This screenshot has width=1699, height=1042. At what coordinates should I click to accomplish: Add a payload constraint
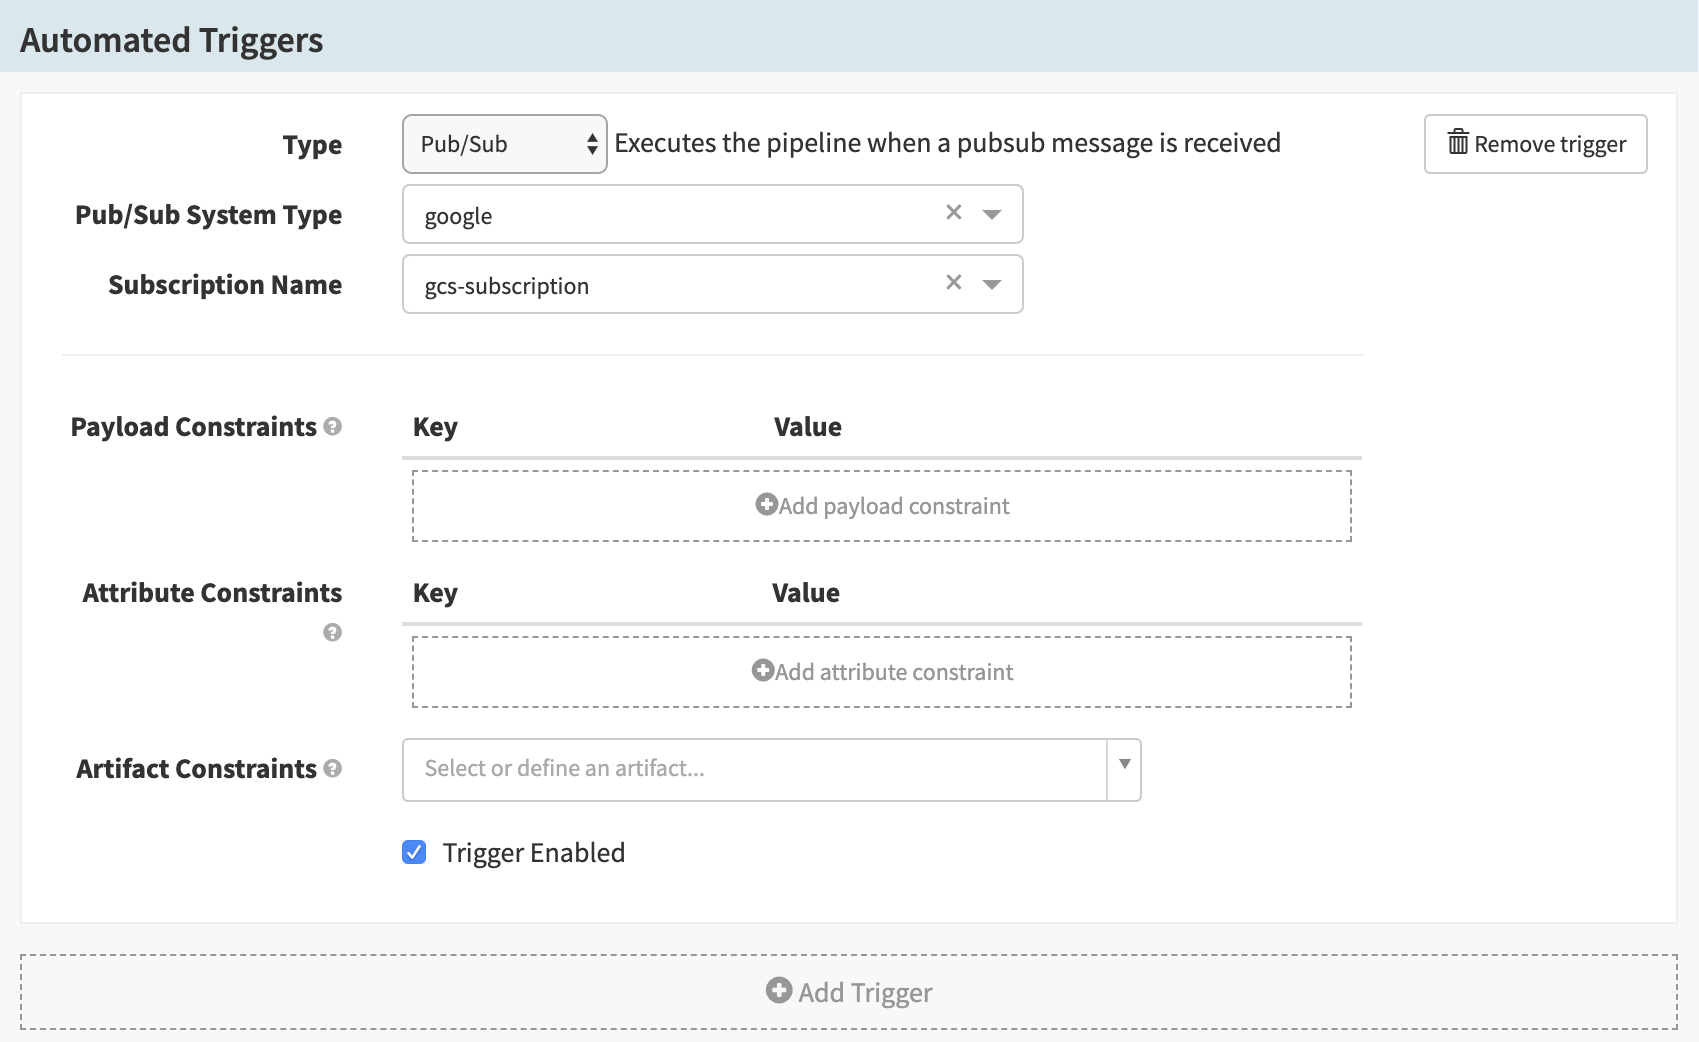(x=881, y=506)
